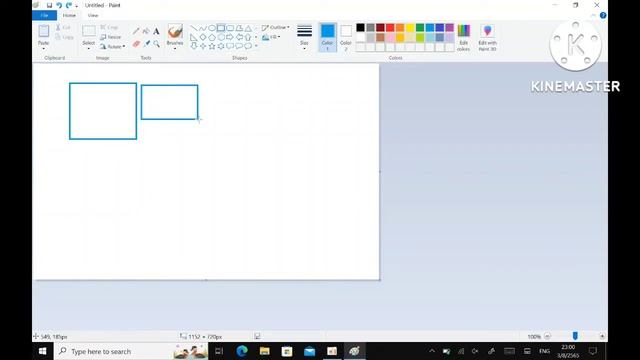Image resolution: width=640 pixels, height=360 pixels.
Task: Open Mail app from taskbar
Action: tap(309, 351)
